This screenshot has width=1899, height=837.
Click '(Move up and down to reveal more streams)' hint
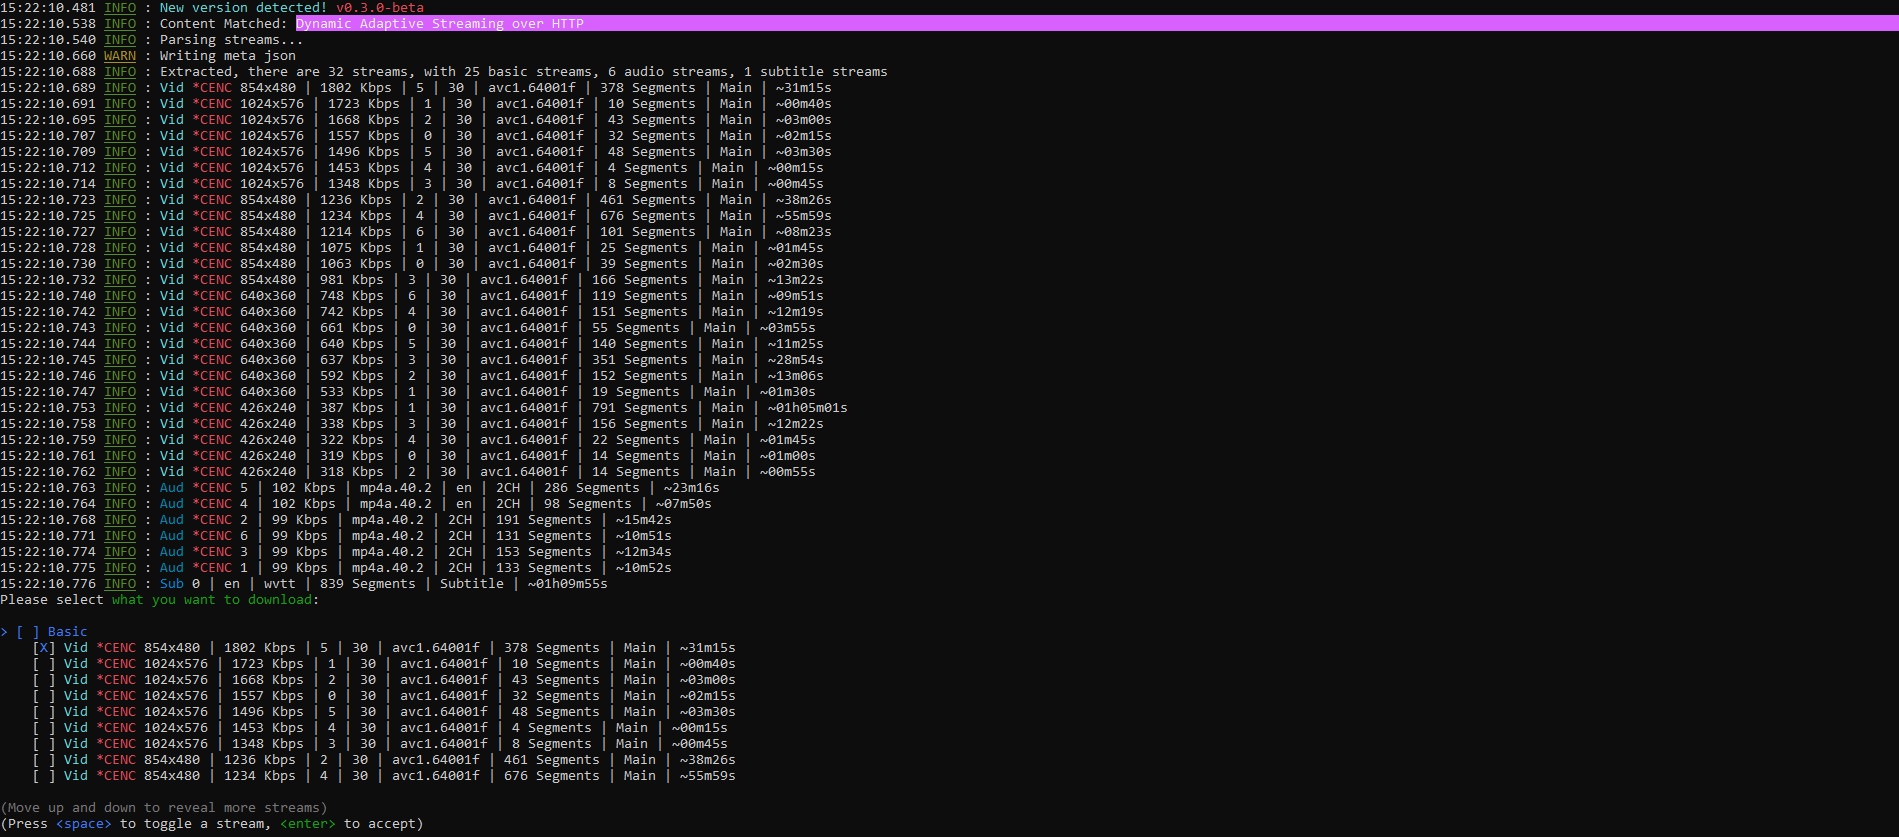click(x=164, y=808)
